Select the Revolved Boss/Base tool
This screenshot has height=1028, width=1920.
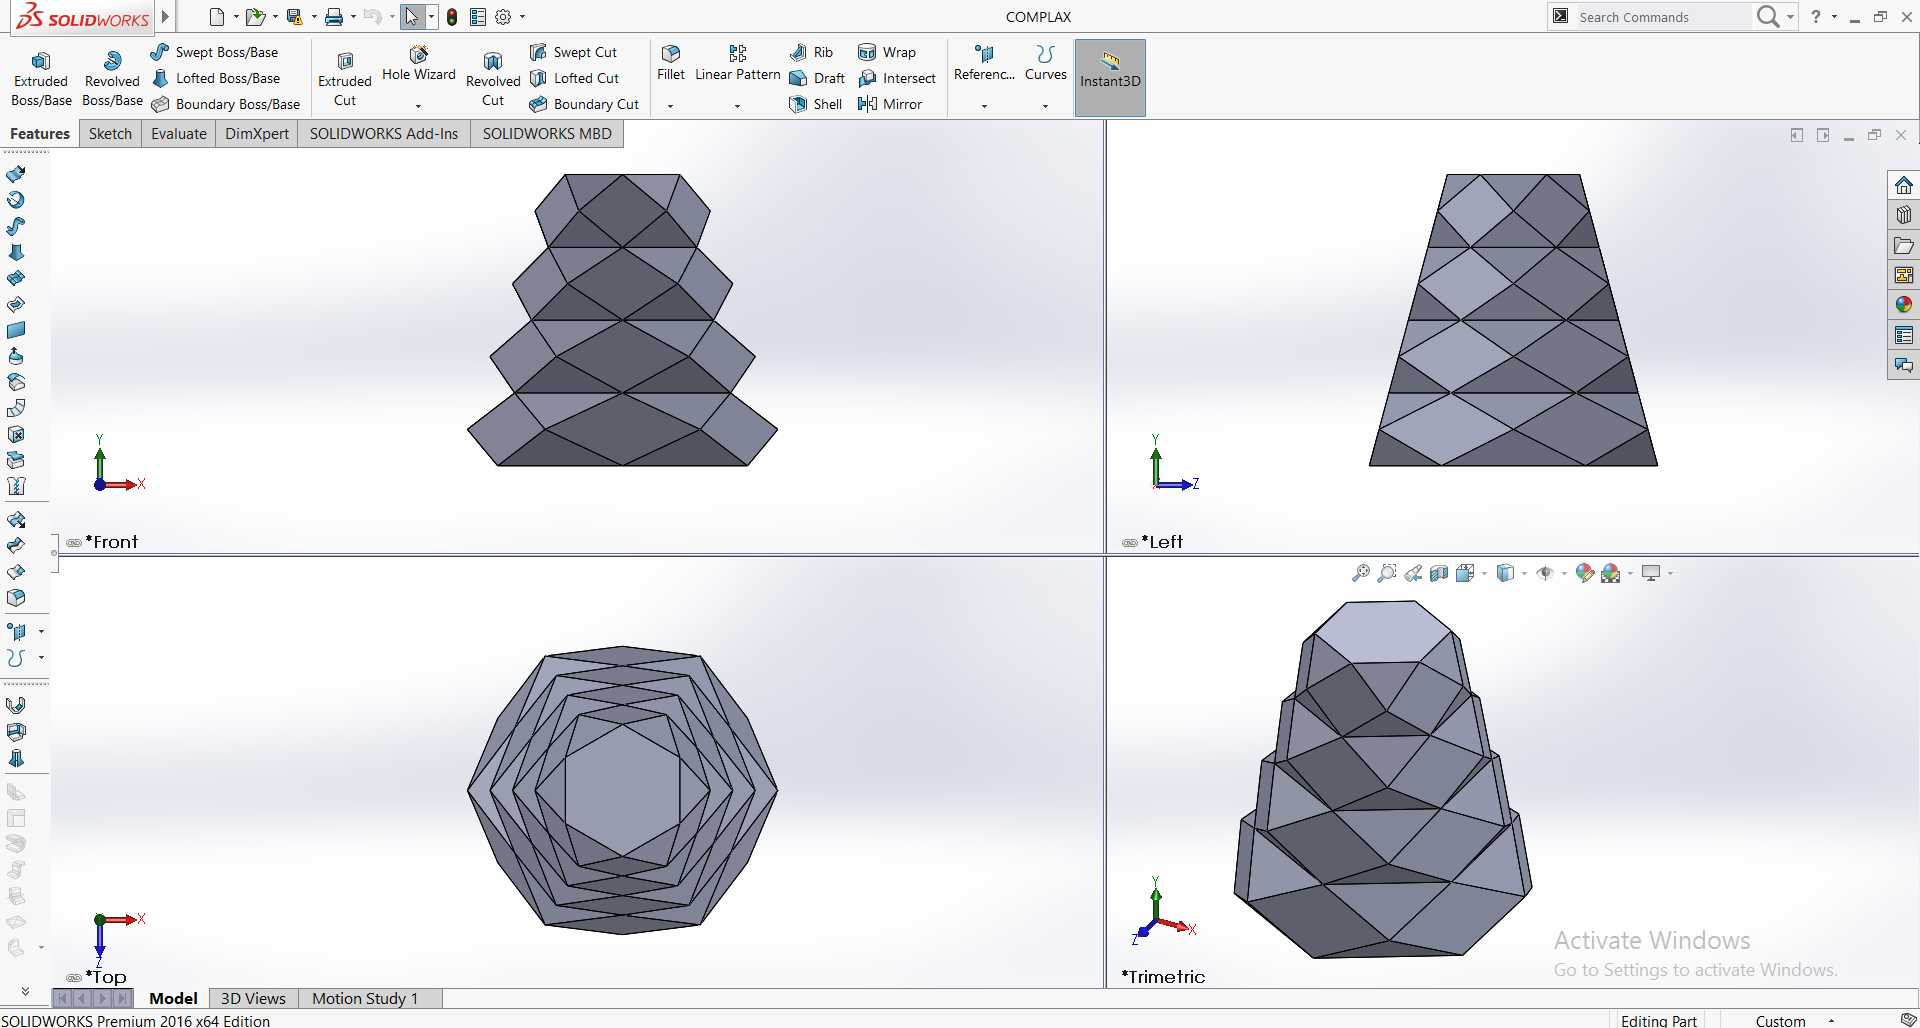(x=112, y=79)
